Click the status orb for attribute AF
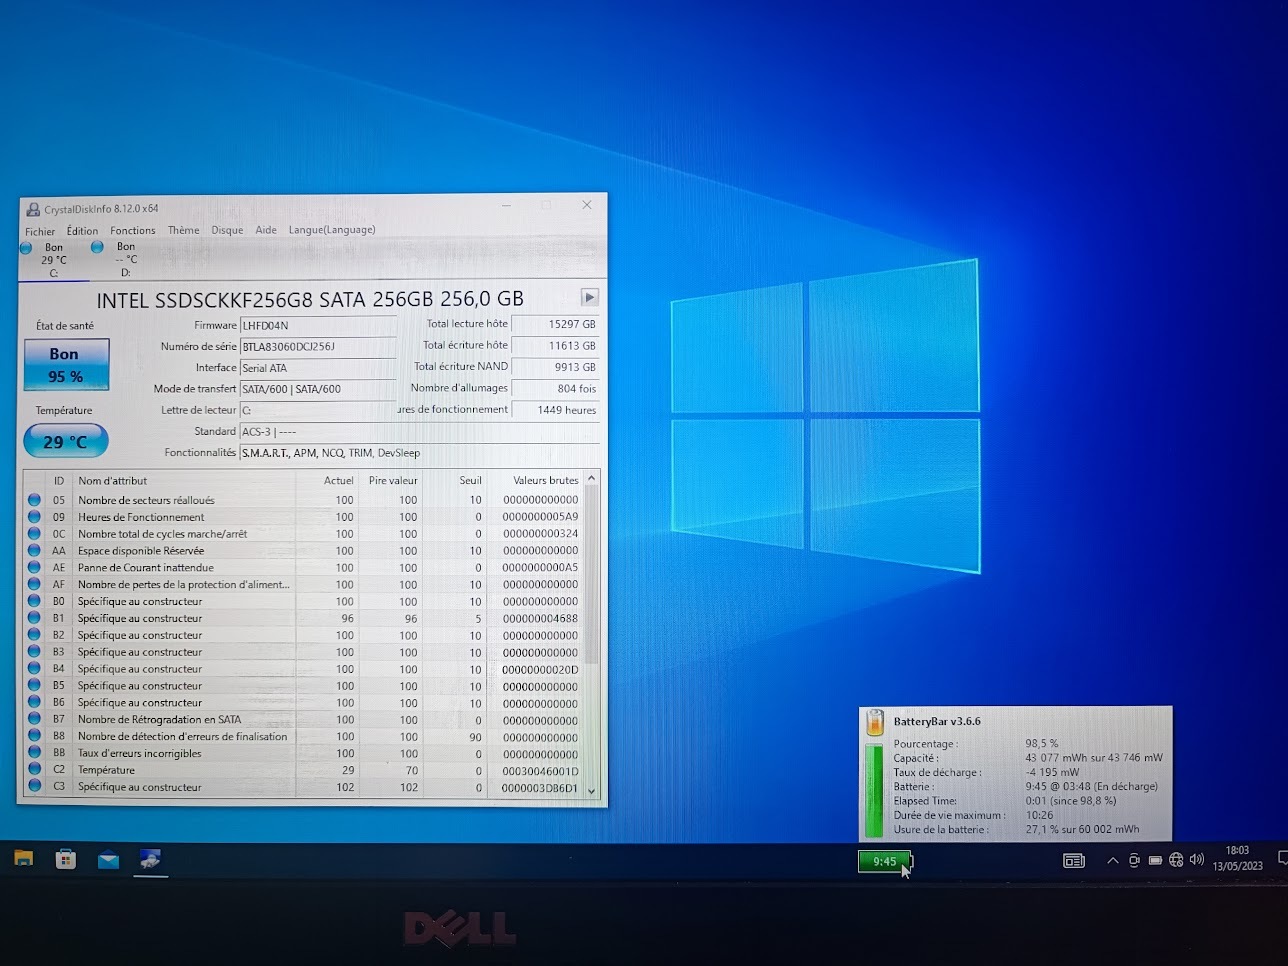 pyautogui.click(x=34, y=585)
